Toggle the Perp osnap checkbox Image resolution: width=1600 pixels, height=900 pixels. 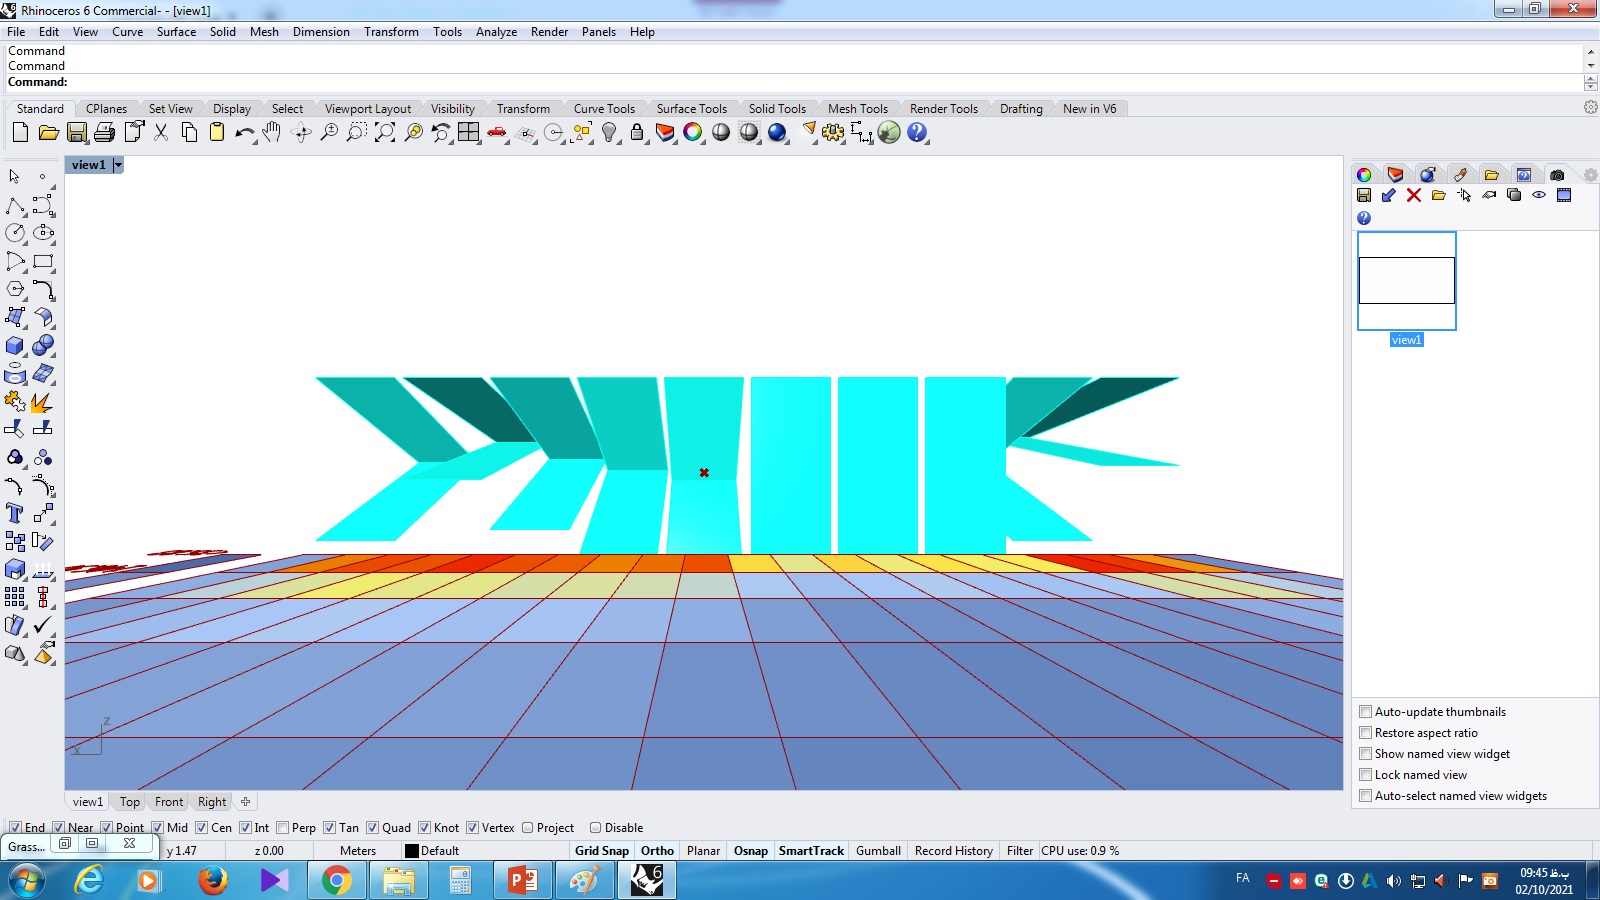coord(282,828)
